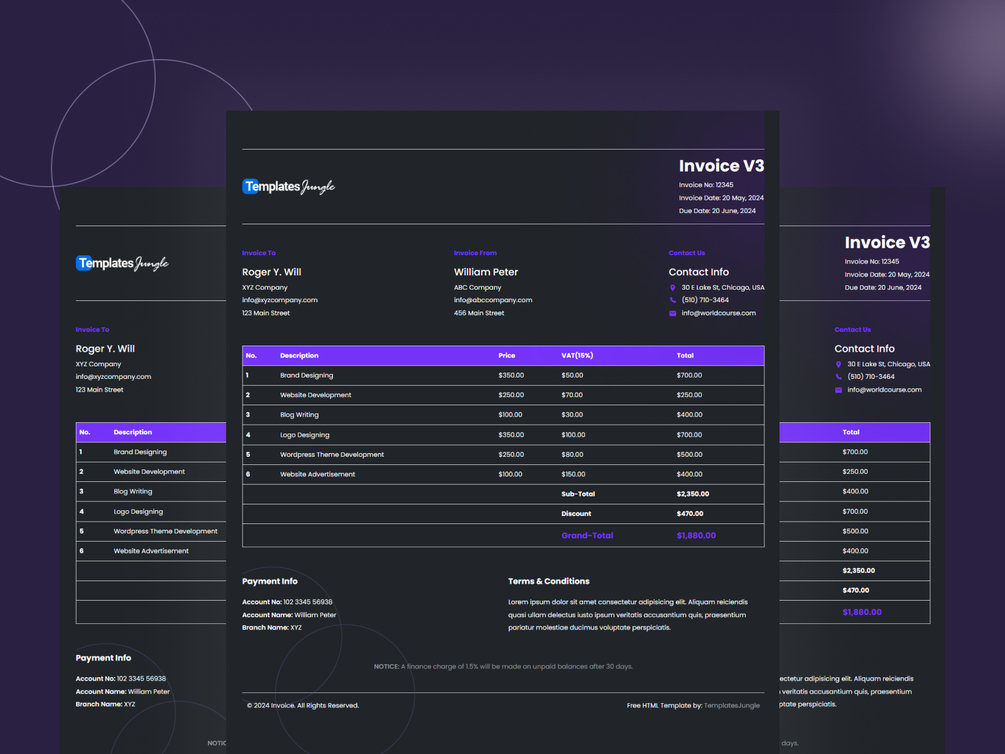The image size is (1005, 754).
Task: Click the 'Price' column header
Action: pyautogui.click(x=506, y=356)
